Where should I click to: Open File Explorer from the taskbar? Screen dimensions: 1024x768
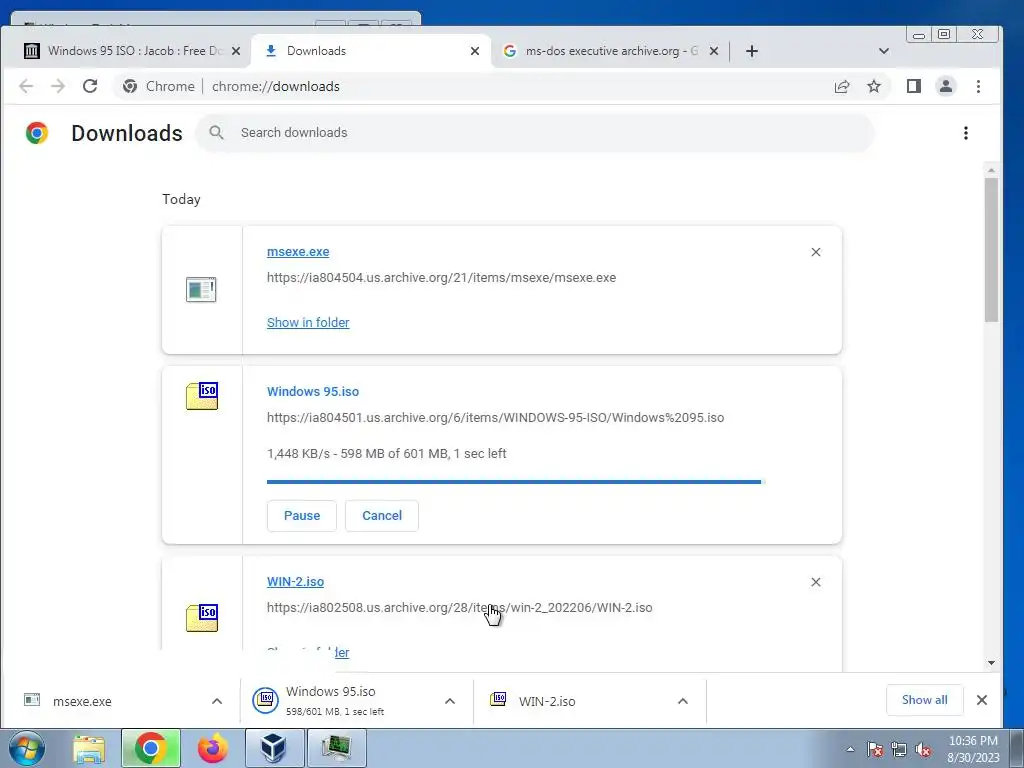pyautogui.click(x=89, y=749)
